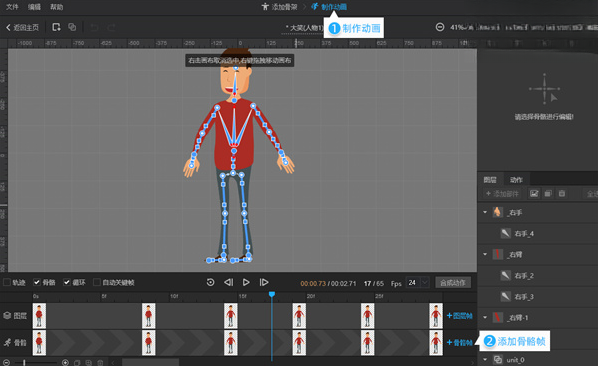Click the copy icon in top toolbar
This screenshot has width=598, height=366.
point(72,27)
